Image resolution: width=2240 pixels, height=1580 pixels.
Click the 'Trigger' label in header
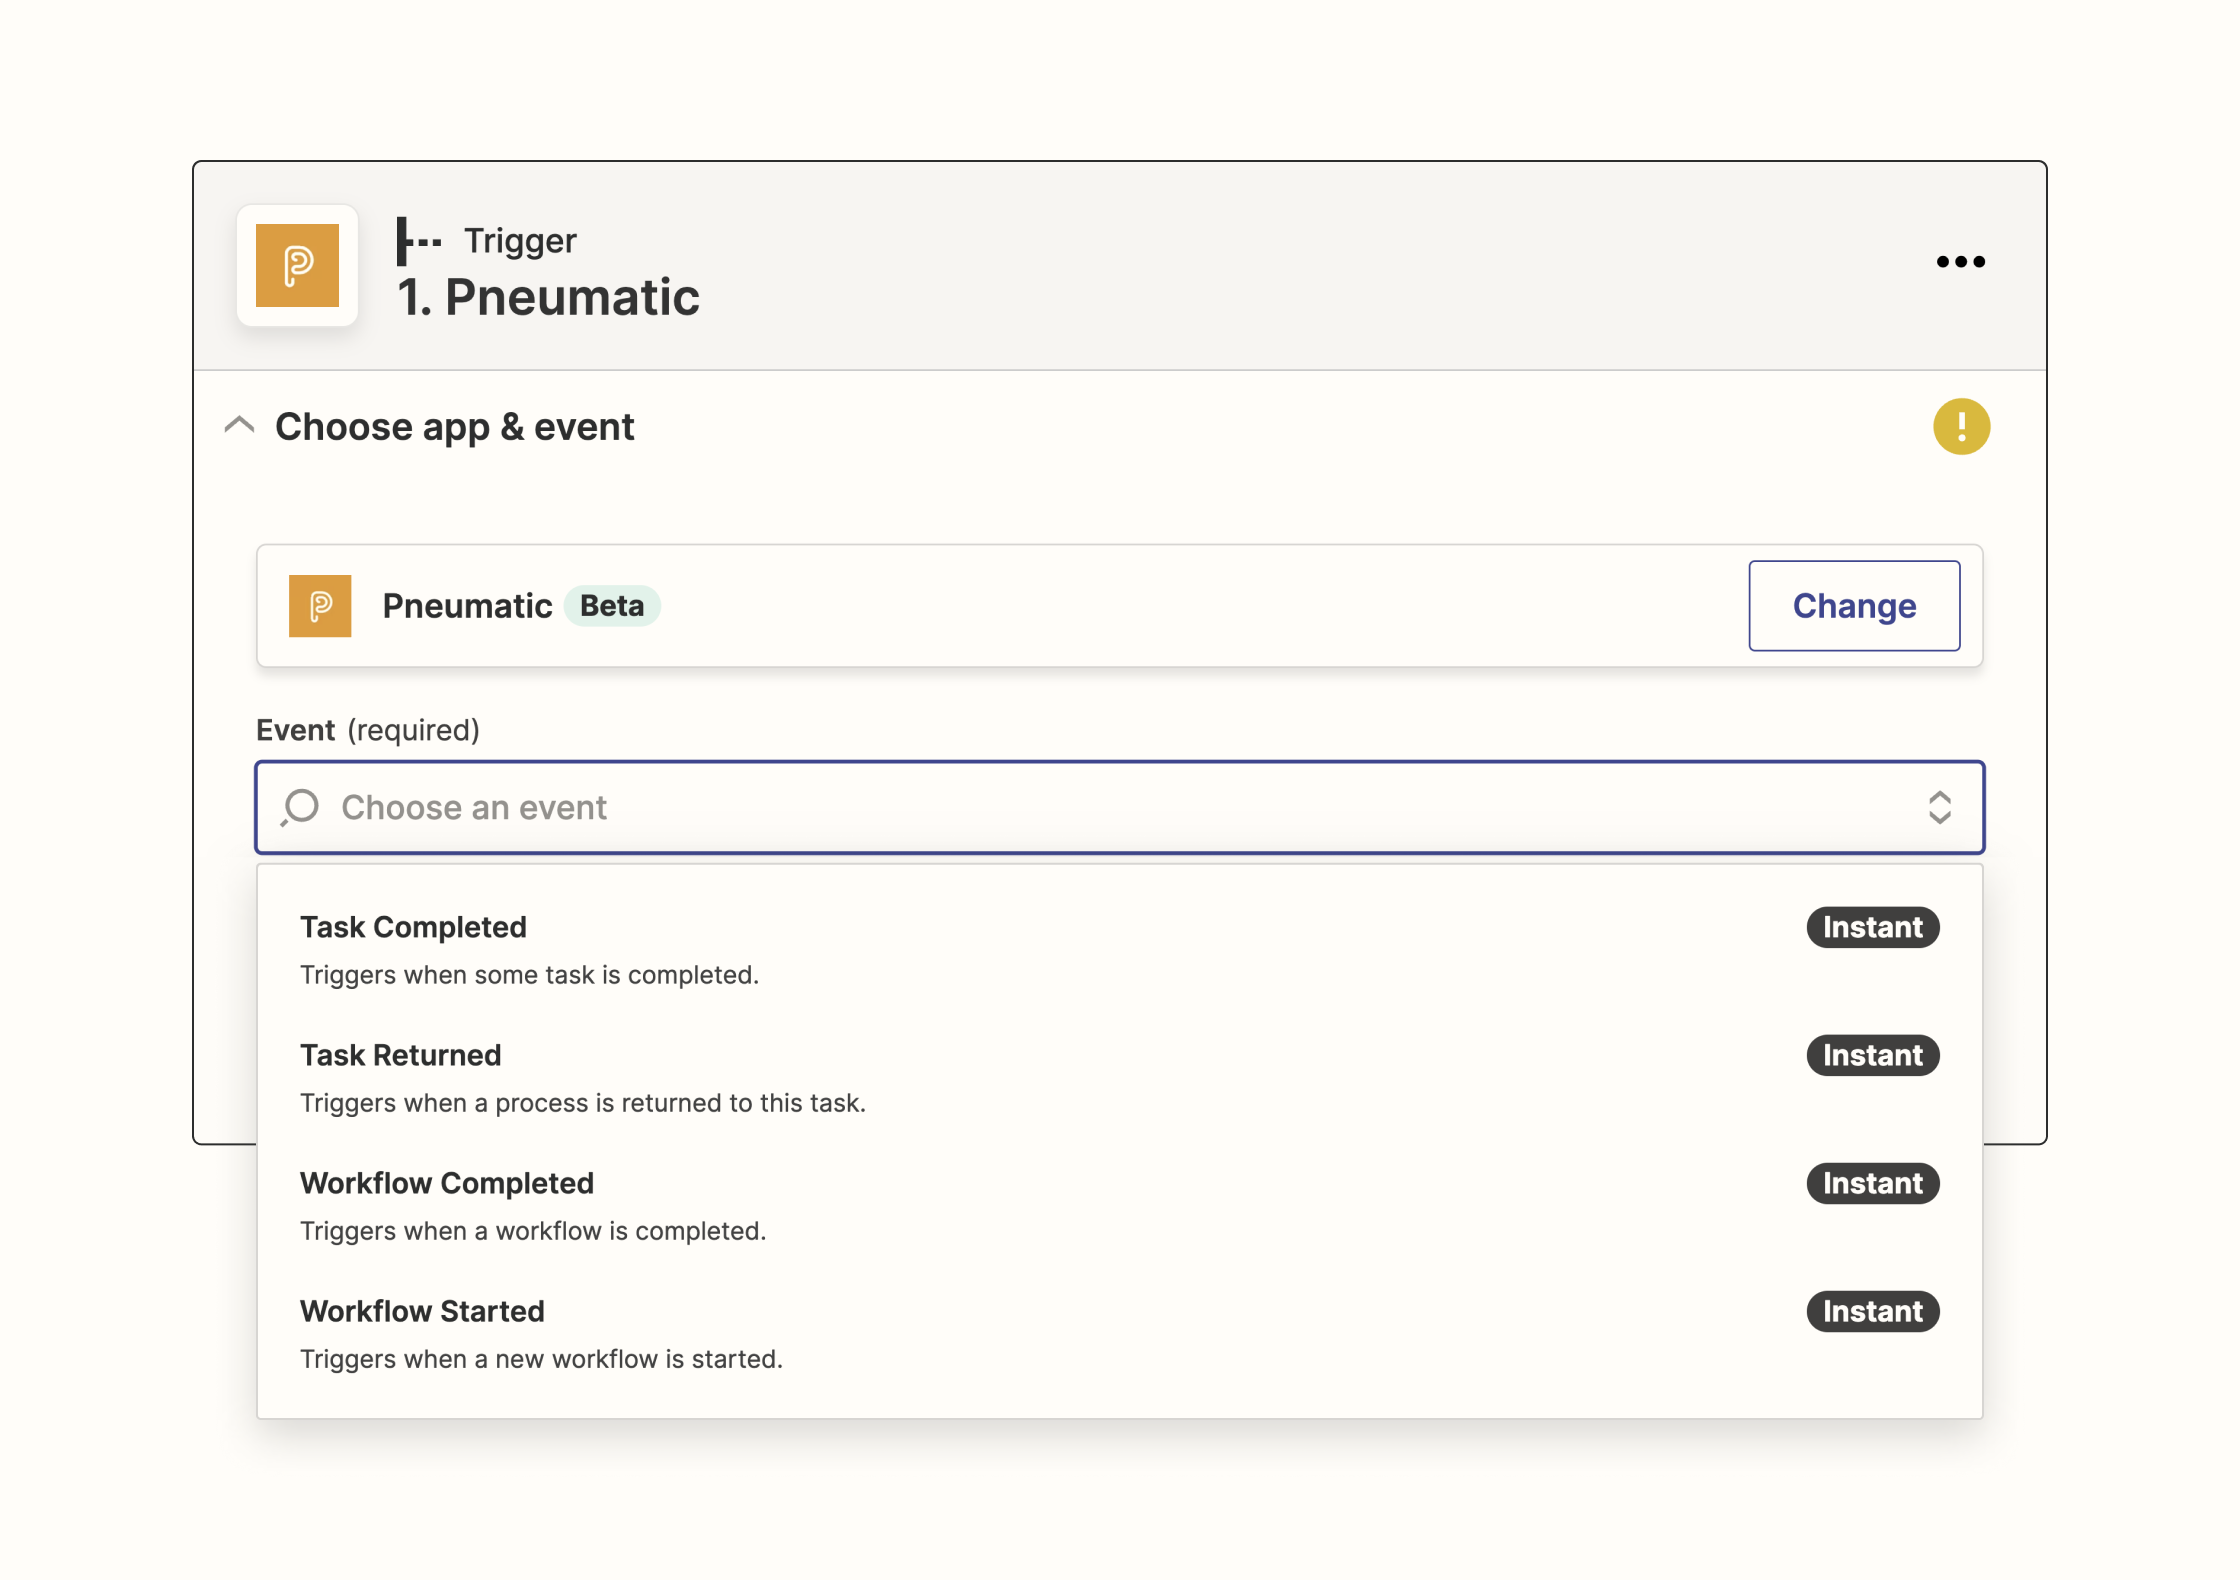tap(520, 241)
